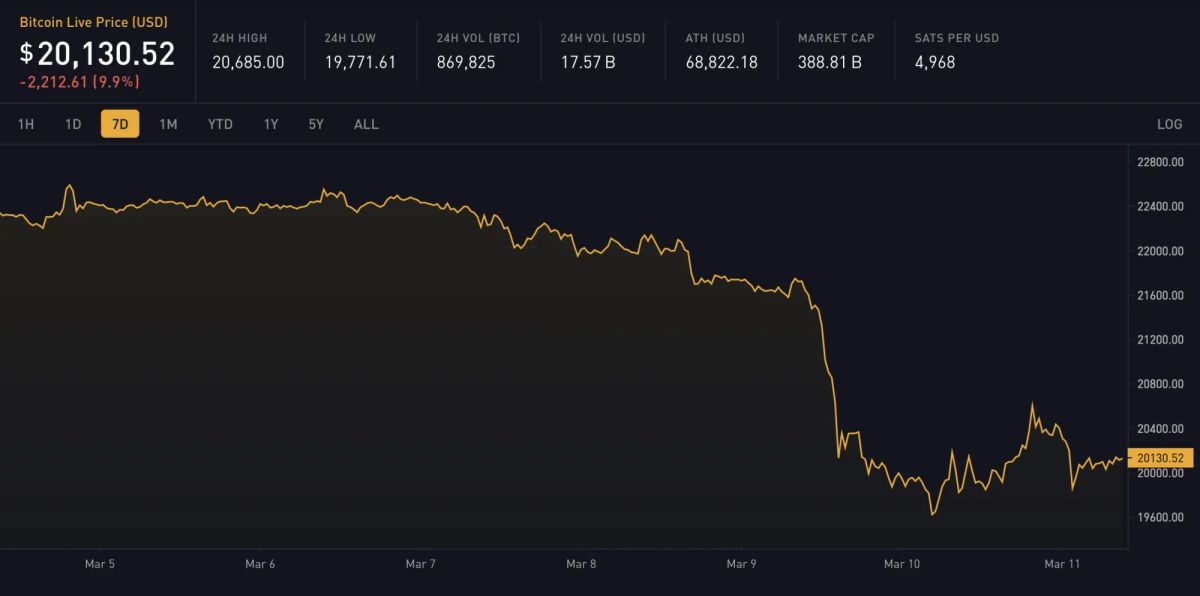This screenshot has width=1200, height=596.
Task: Show the ALL time price history
Action: click(366, 124)
